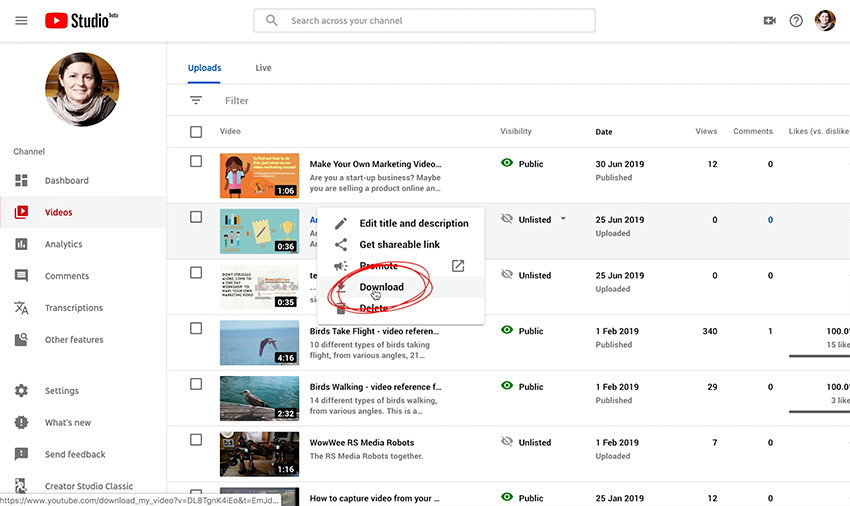The height and width of the screenshot is (506, 850).
Task: Choose Delete from the context menu
Action: (374, 308)
